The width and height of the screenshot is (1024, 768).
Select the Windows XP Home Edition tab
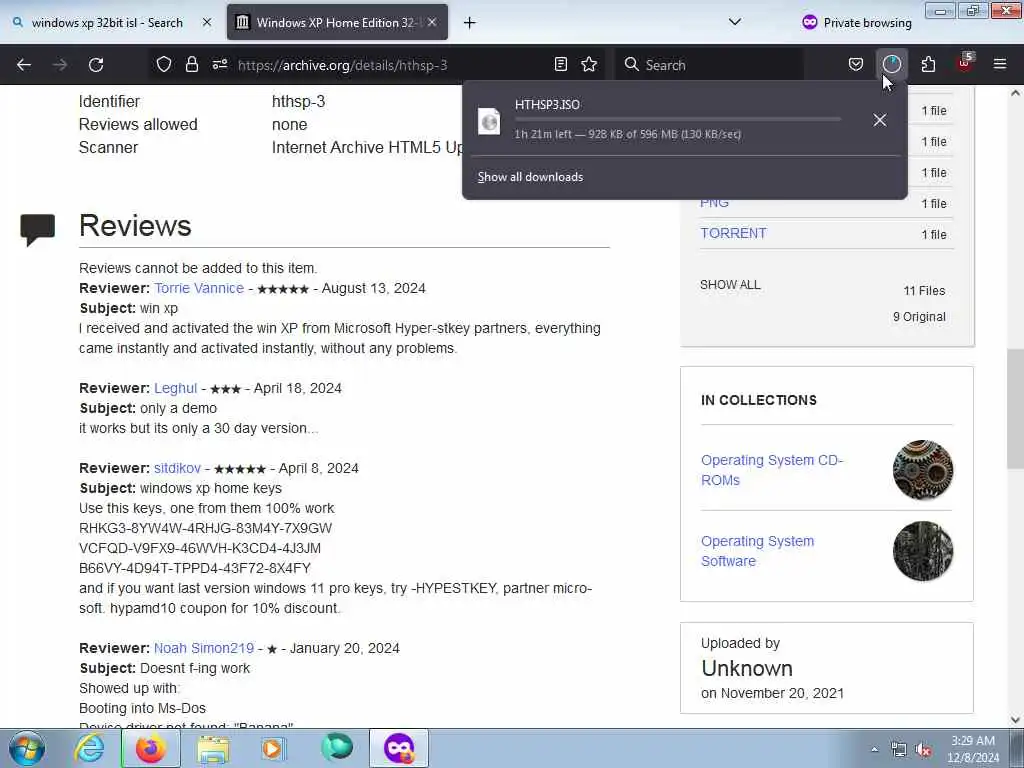click(337, 23)
